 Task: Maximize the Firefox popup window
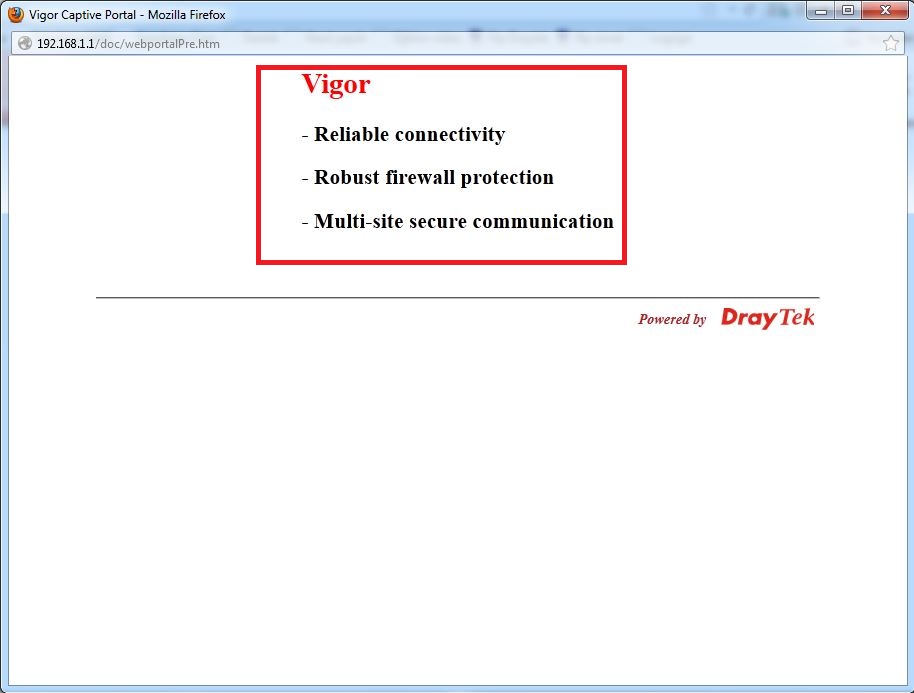[848, 11]
